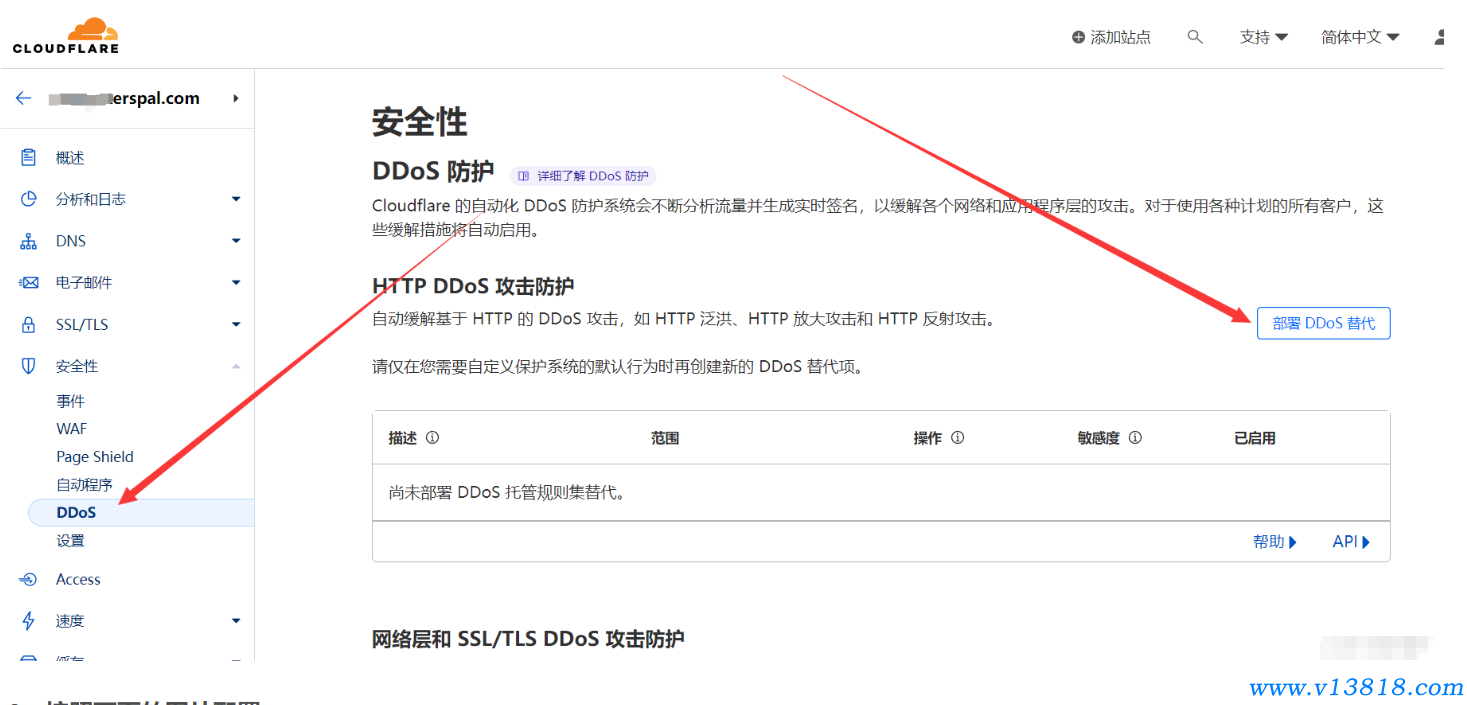Open the 概述 overview clipboard icon
The image size is (1467, 705).
click(29, 158)
